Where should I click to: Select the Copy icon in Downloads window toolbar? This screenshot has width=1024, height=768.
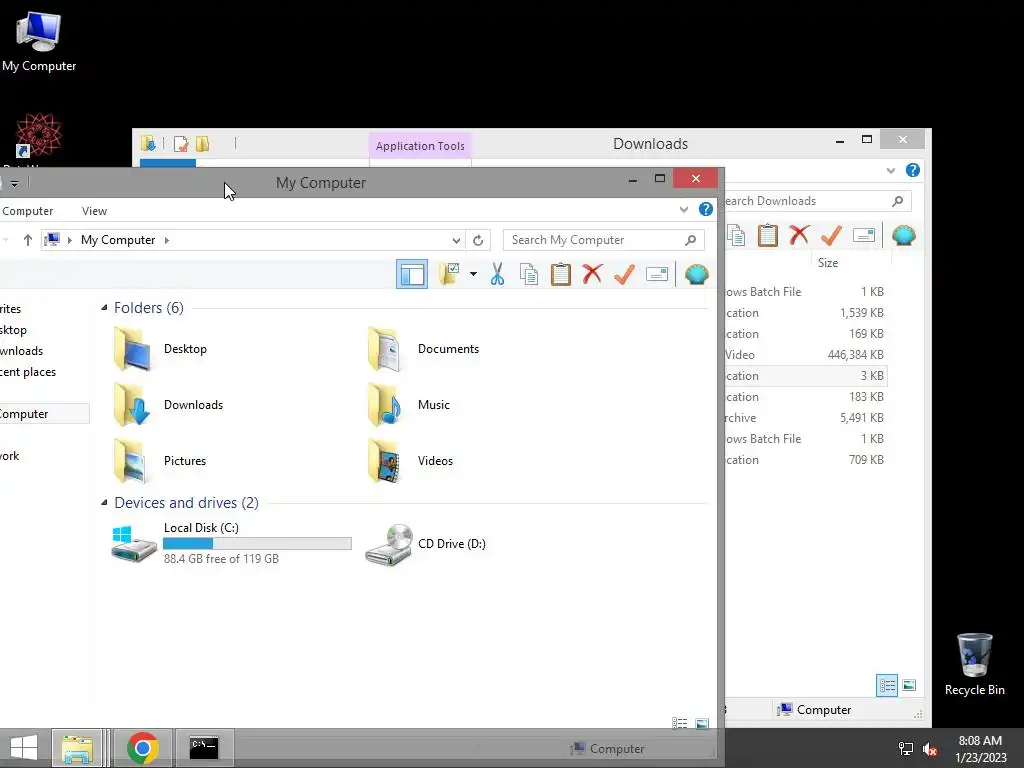click(736, 236)
